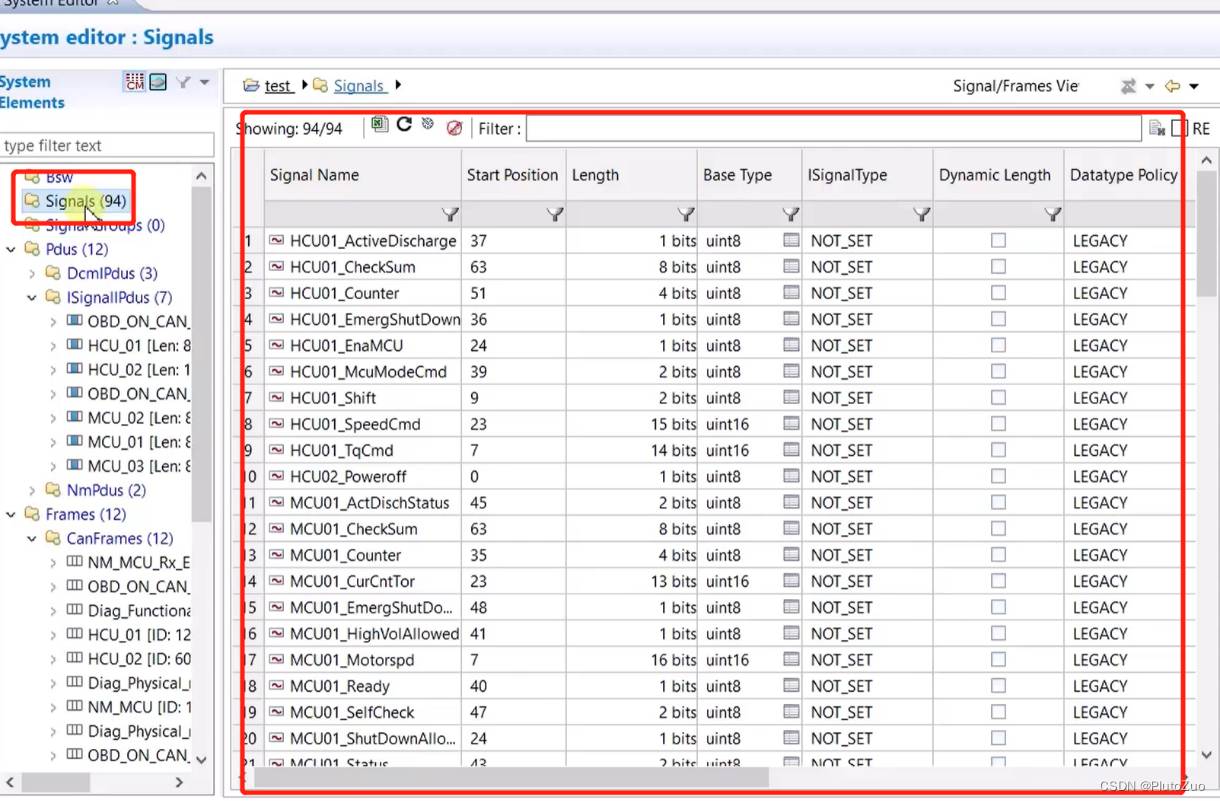The width and height of the screenshot is (1220, 801).
Task: Click the red clear filter icon
Action: pyautogui.click(x=455, y=128)
